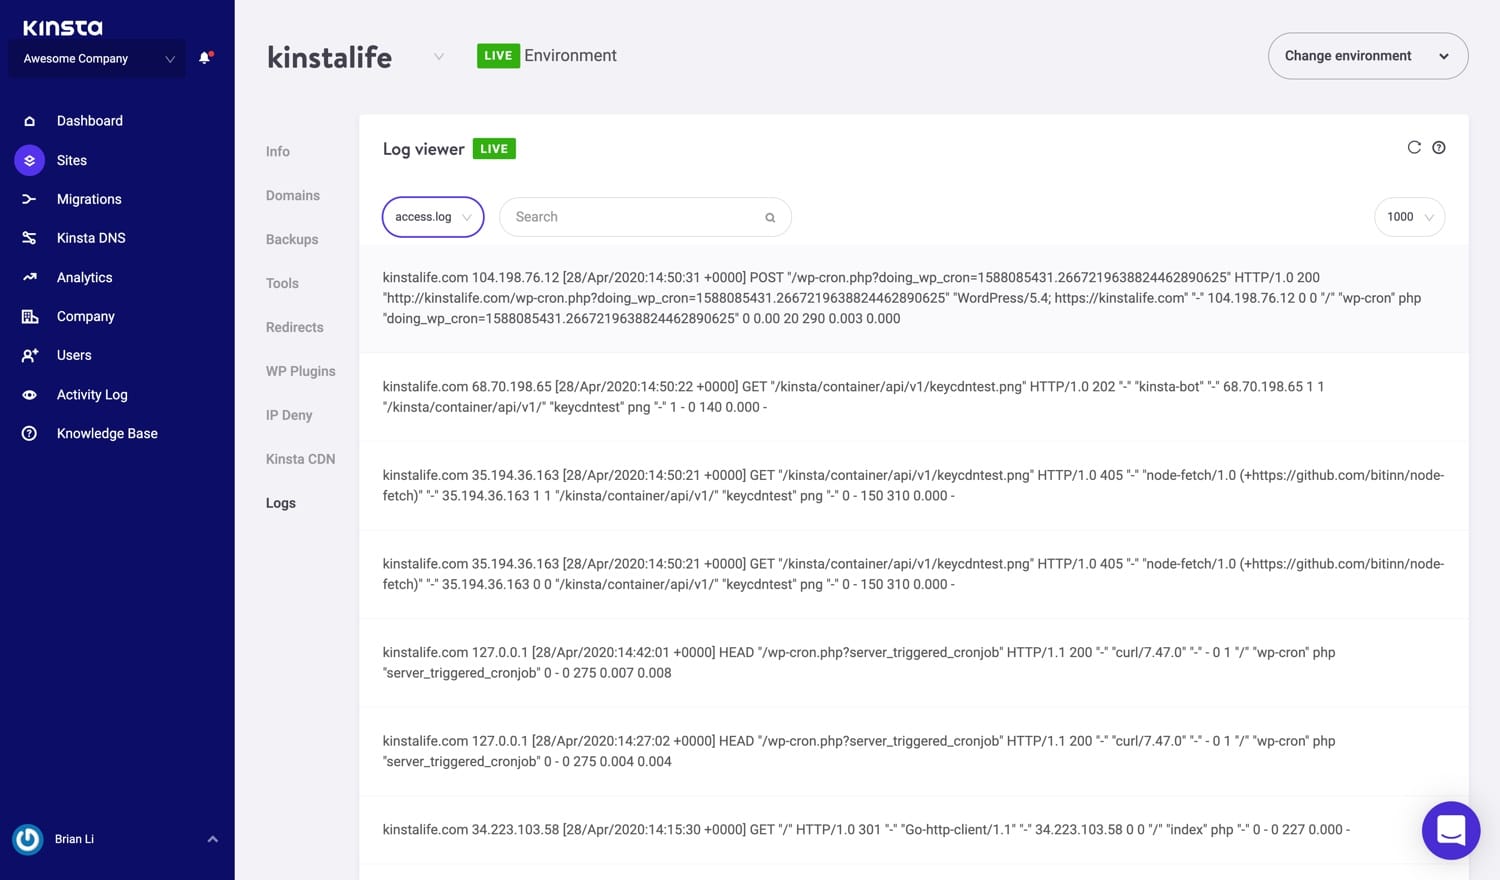
Task: Click the Dashboard home icon
Action: pos(29,121)
